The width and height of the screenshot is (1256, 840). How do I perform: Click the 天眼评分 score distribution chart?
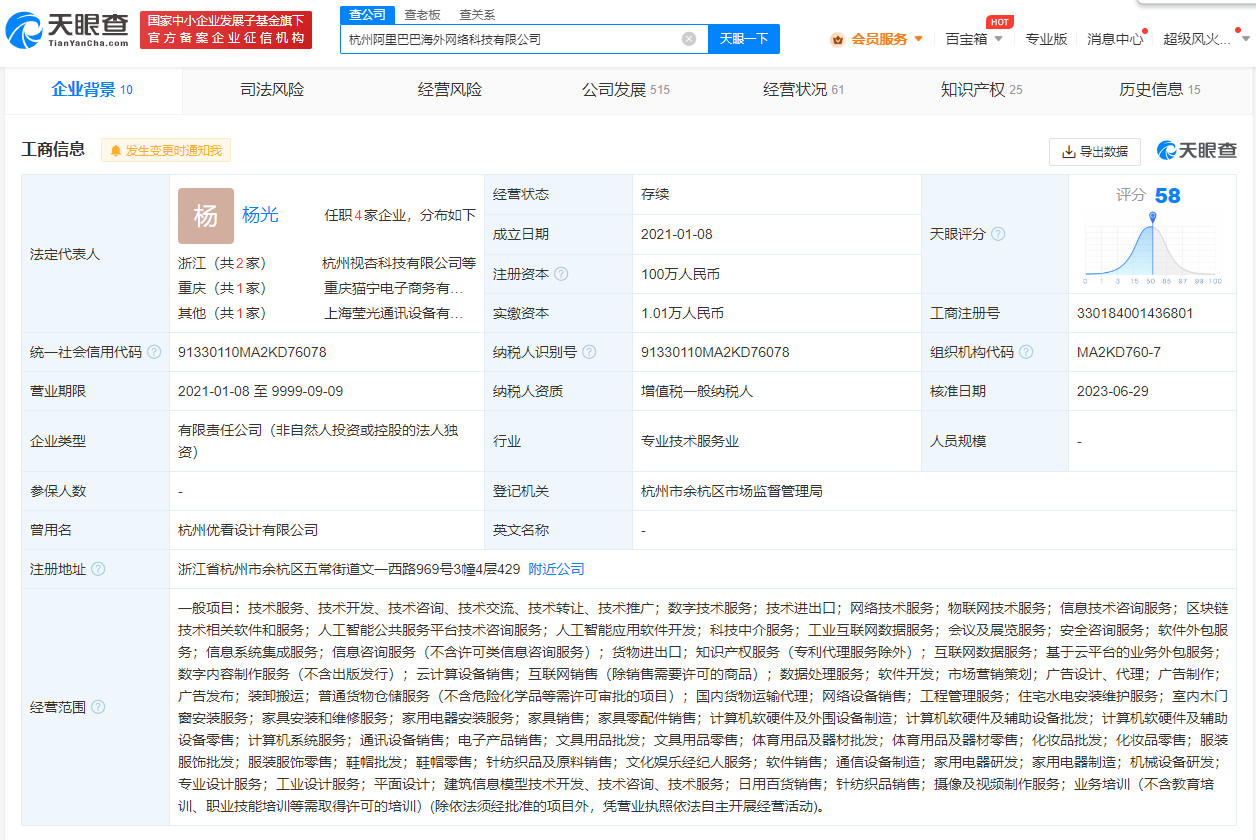point(1153,249)
